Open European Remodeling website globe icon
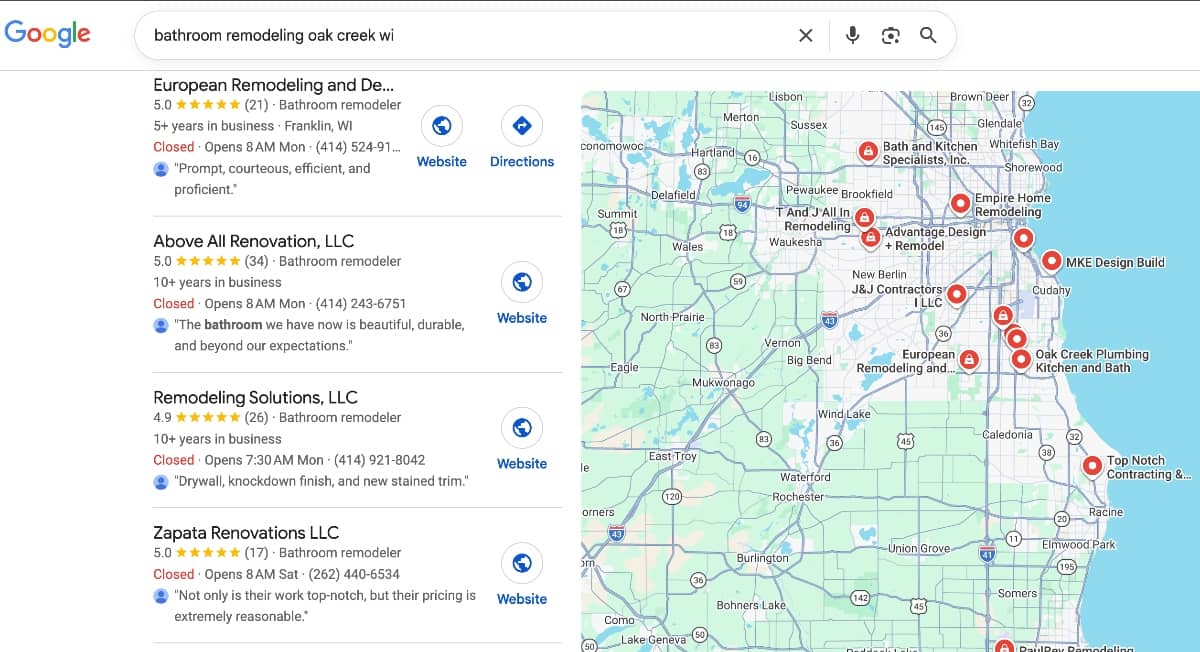This screenshot has height=652, width=1200. 441,127
